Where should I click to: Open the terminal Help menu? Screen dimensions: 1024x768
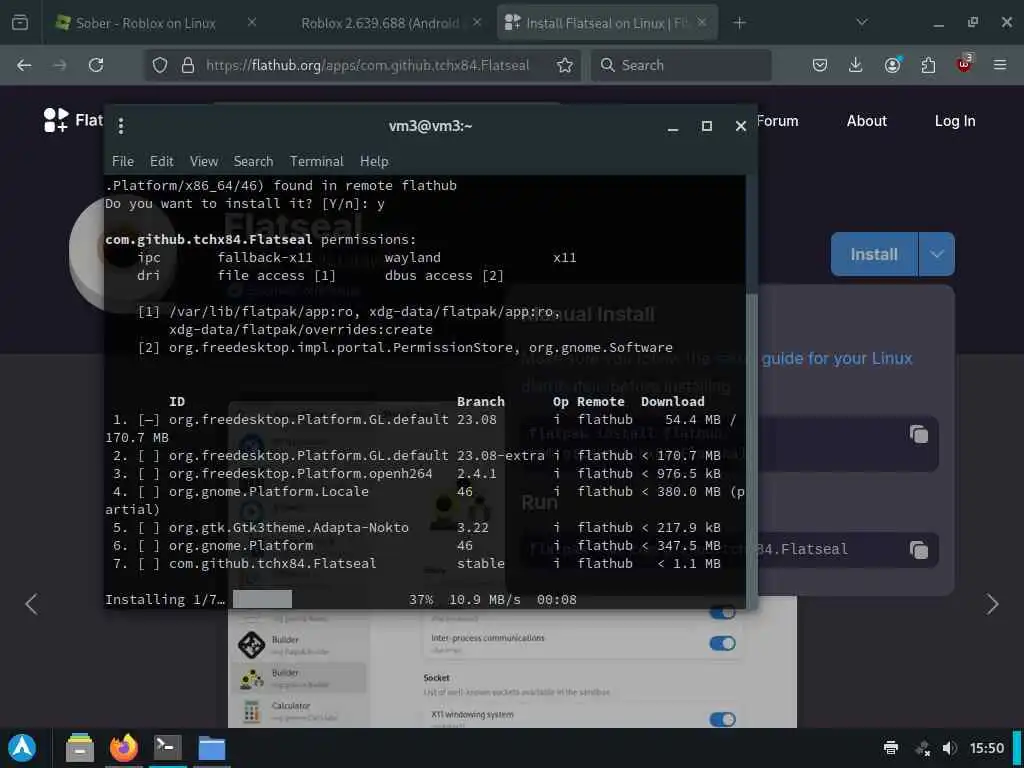[374, 161]
